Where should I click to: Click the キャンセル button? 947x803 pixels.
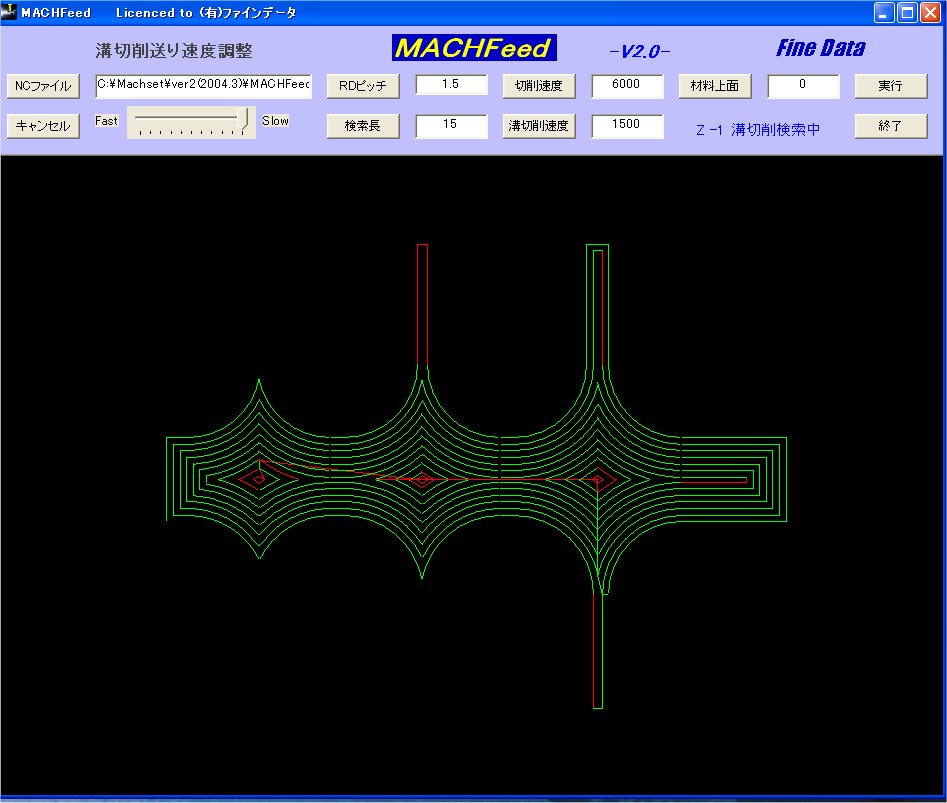click(x=43, y=126)
